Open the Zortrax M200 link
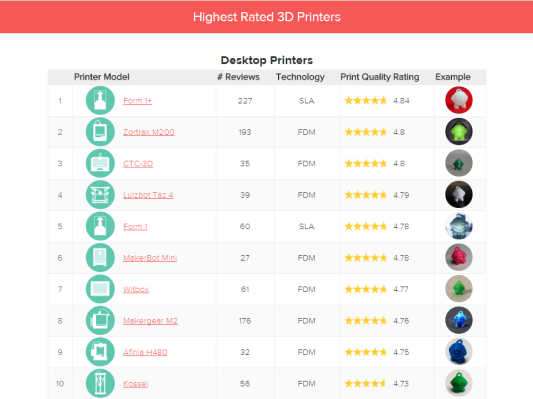The height and width of the screenshot is (399, 533). 149,132
